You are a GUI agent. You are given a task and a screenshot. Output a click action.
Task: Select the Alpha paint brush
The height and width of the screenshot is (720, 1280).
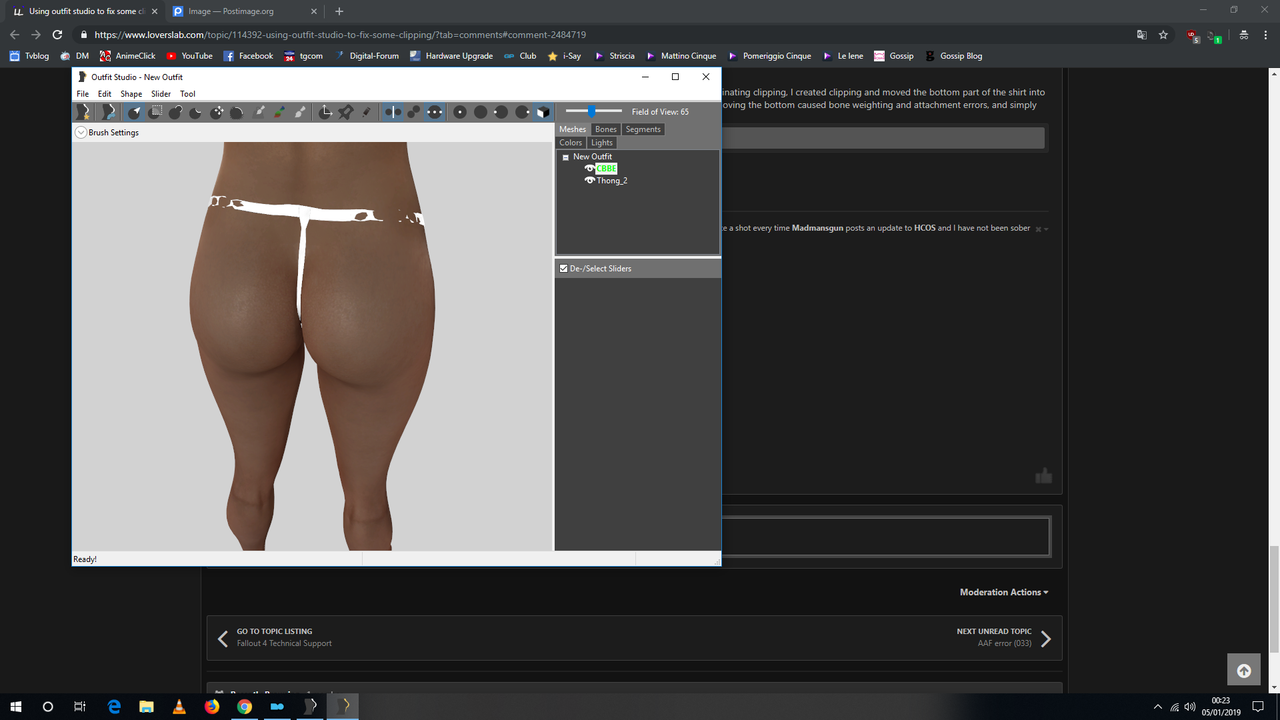click(x=300, y=112)
